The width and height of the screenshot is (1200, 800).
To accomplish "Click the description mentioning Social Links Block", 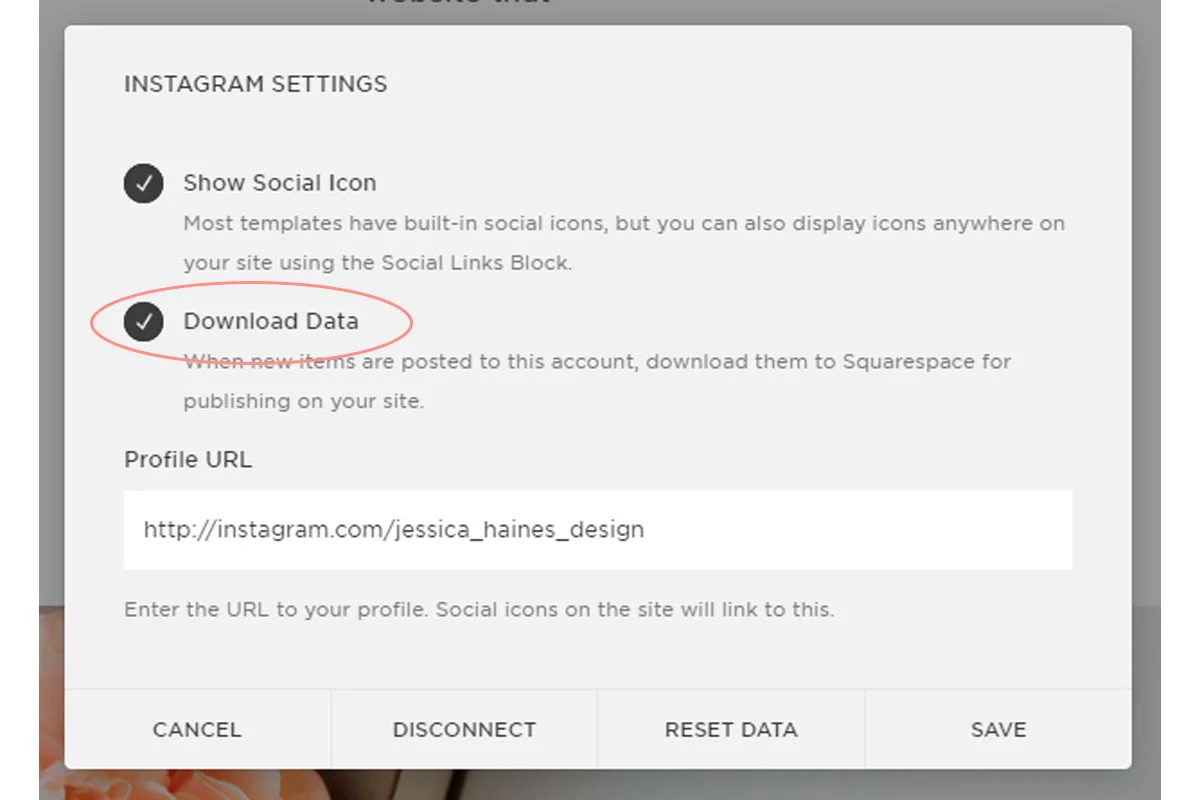I will 624,243.
